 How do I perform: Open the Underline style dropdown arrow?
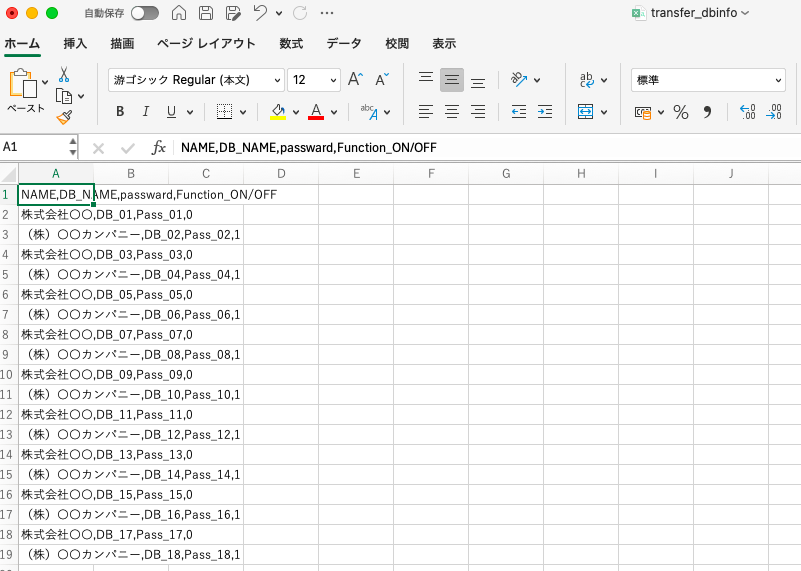pyautogui.click(x=190, y=112)
